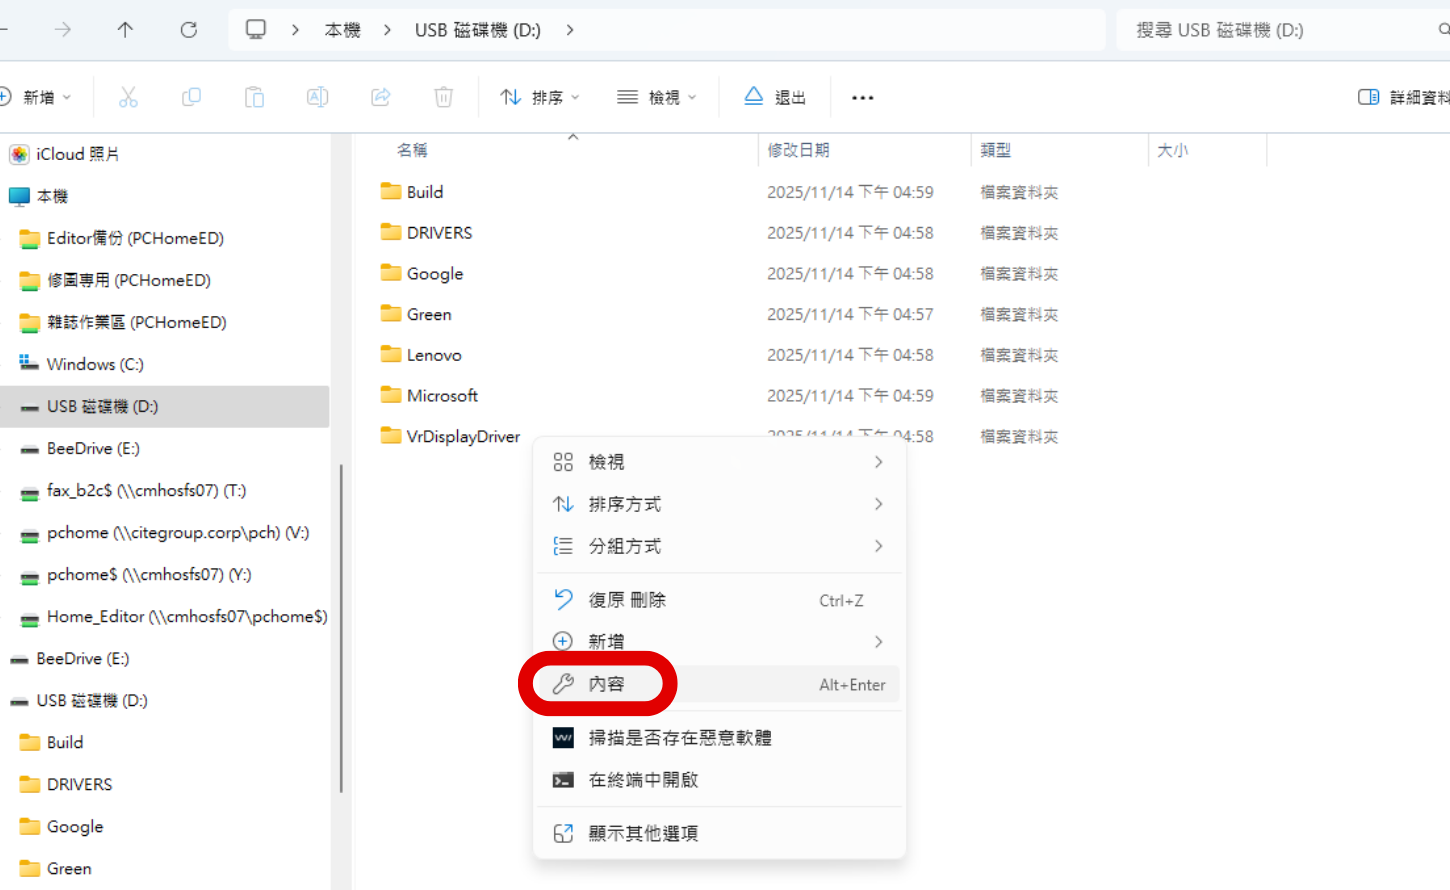Refresh the folder with the reload icon
Viewport: 1450px width, 890px height.
[x=188, y=29]
